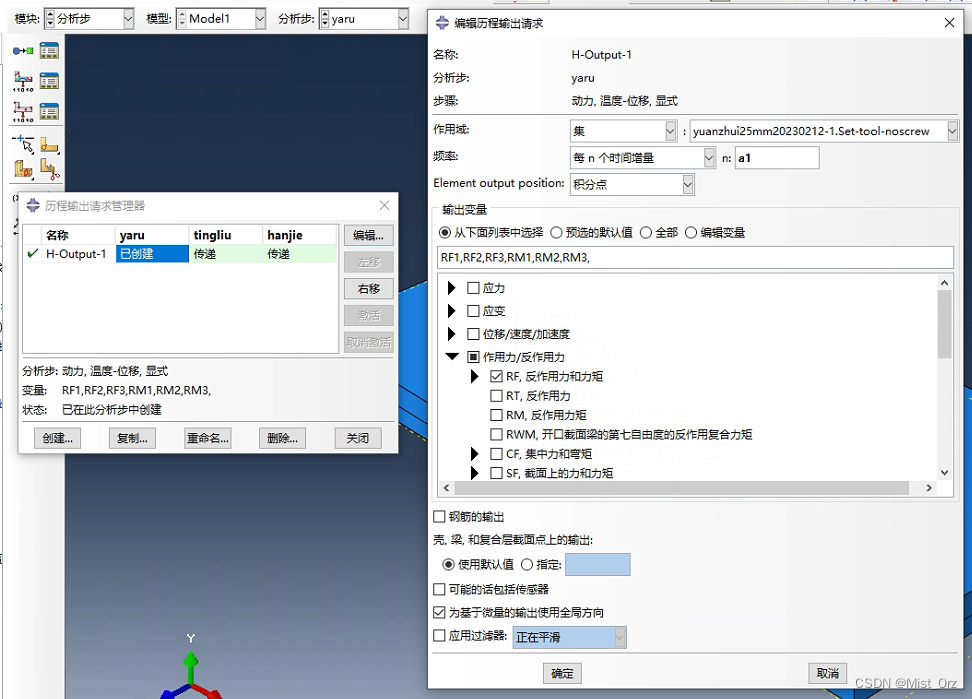Enable 可能的话包括传感器 checkbox
The image size is (972, 699).
pos(439,589)
